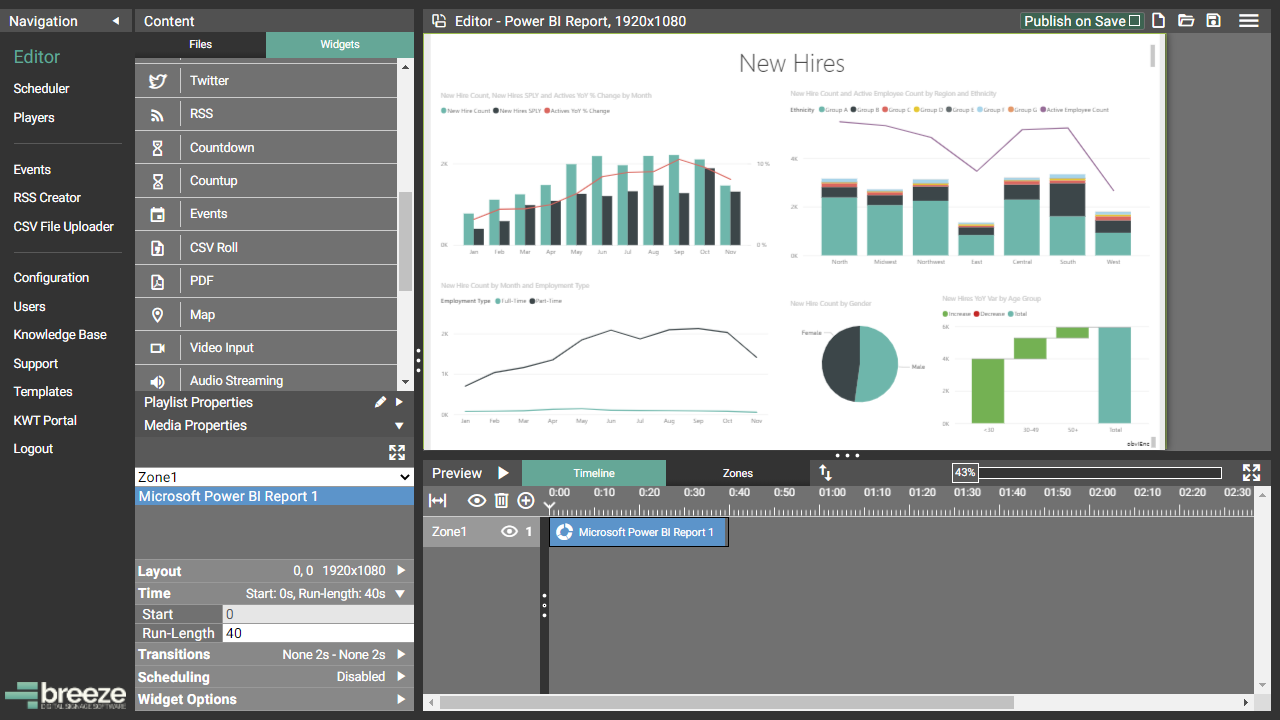The height and width of the screenshot is (720, 1280).
Task: Click the 01:00 mark on timeline ruler
Action: click(x=832, y=492)
